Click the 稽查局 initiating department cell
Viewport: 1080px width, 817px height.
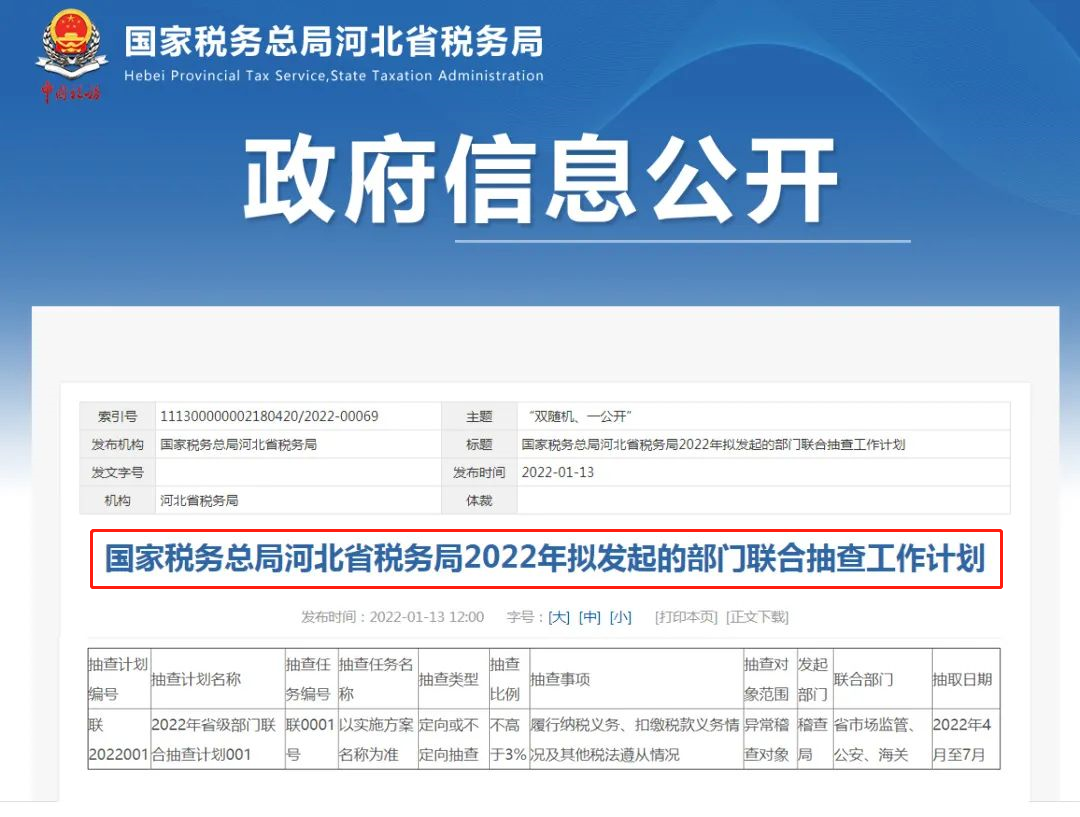pyautogui.click(x=814, y=740)
